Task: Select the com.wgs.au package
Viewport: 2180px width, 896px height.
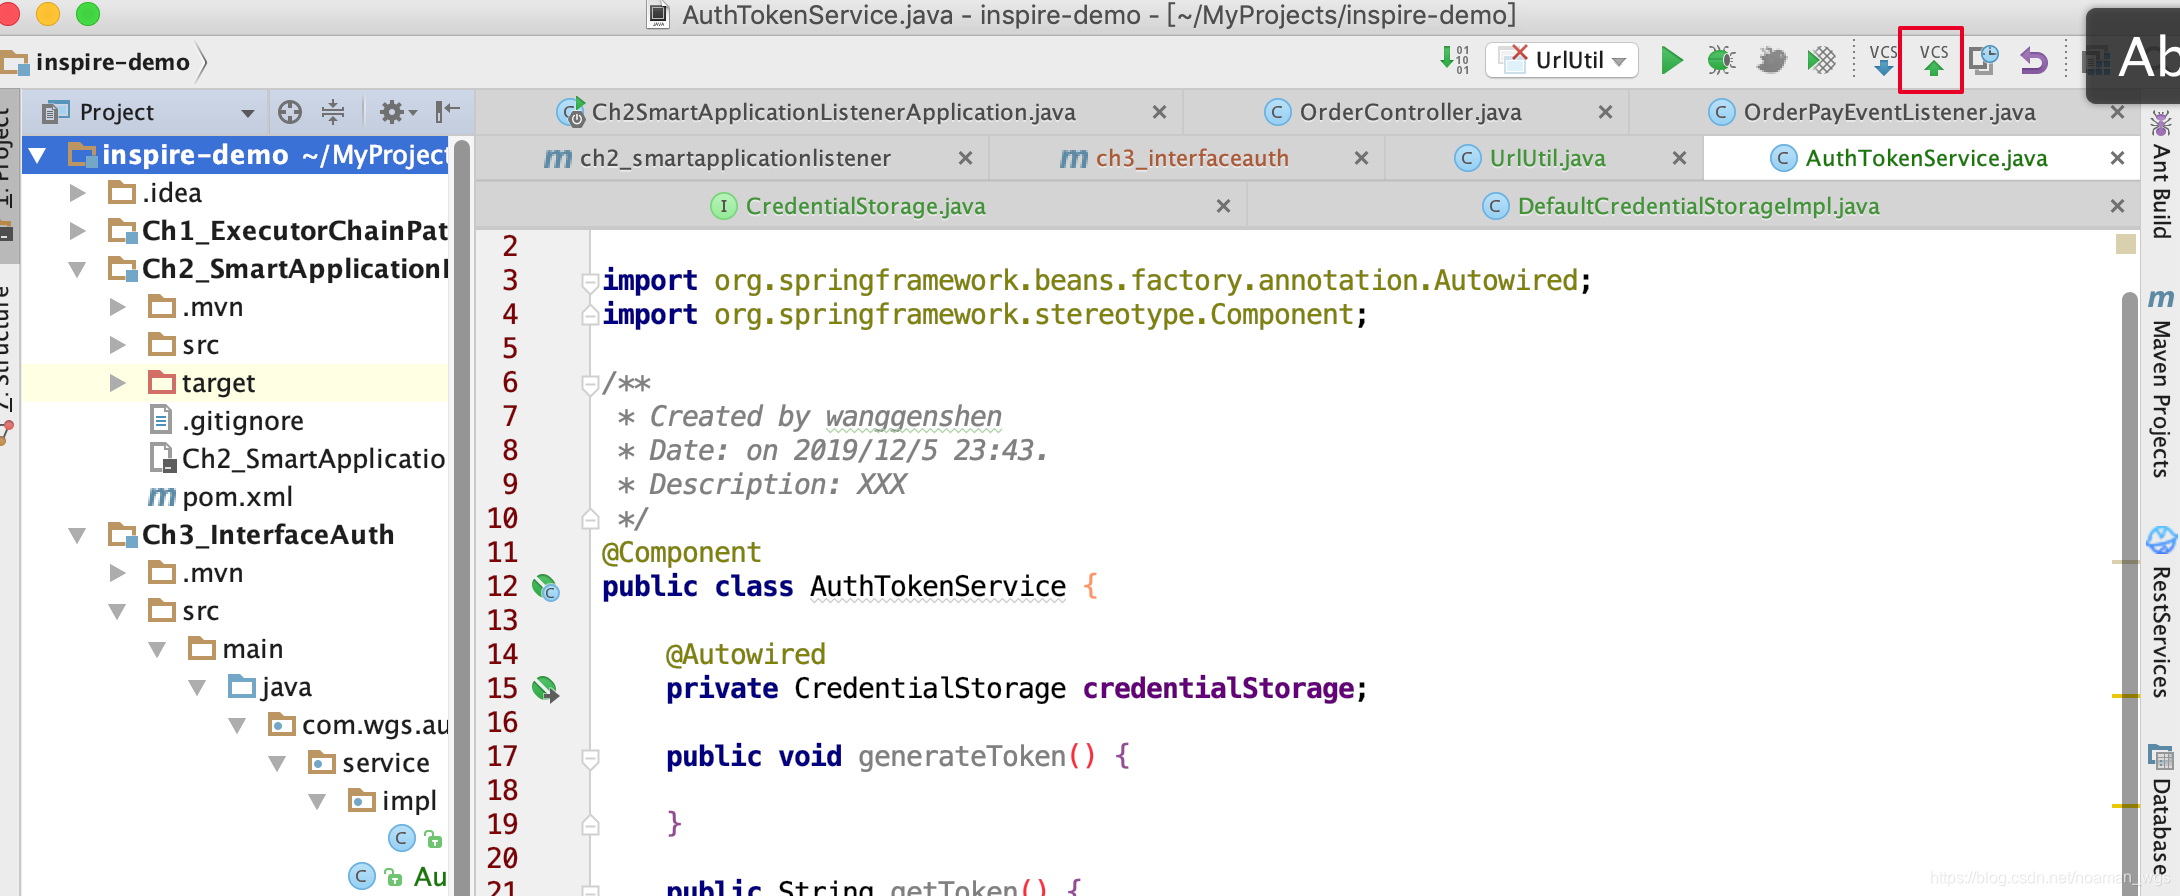Action: tap(358, 725)
